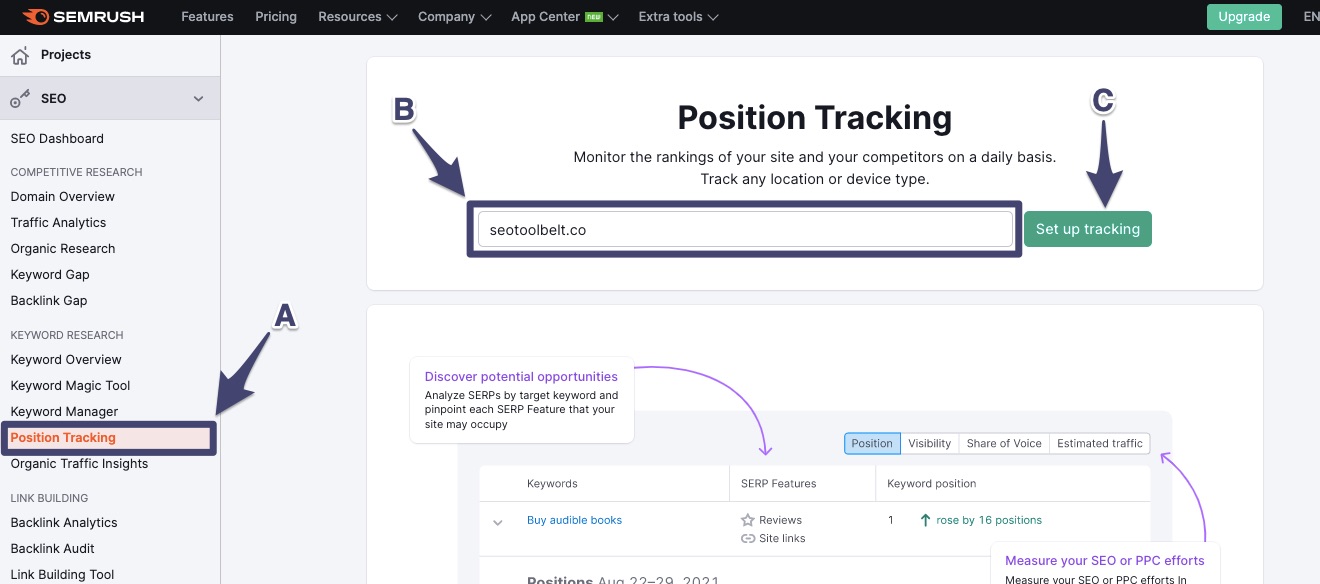Switch to the Share of Voice tab
This screenshot has width=1320, height=584.
1004,443
